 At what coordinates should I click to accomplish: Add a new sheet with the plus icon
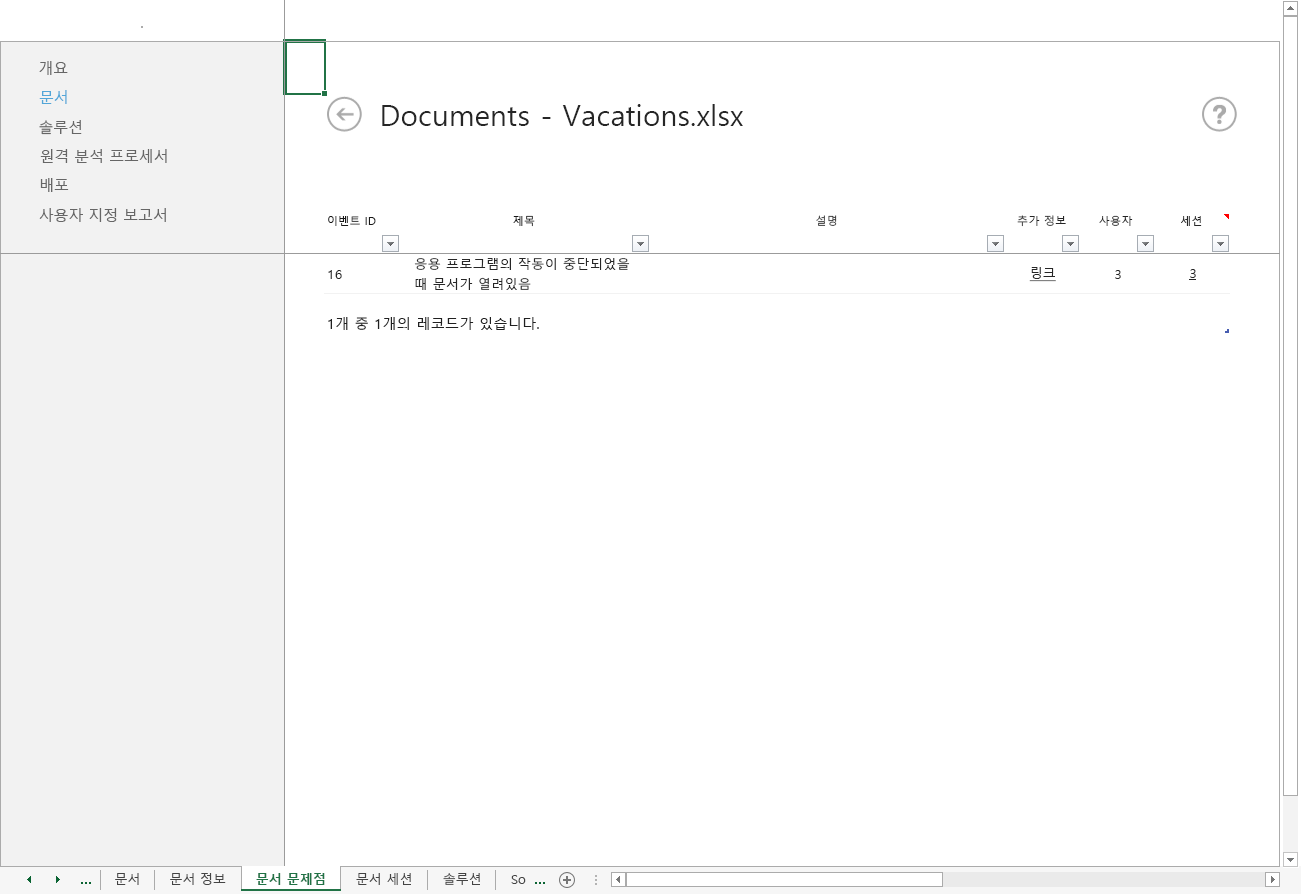(x=567, y=880)
